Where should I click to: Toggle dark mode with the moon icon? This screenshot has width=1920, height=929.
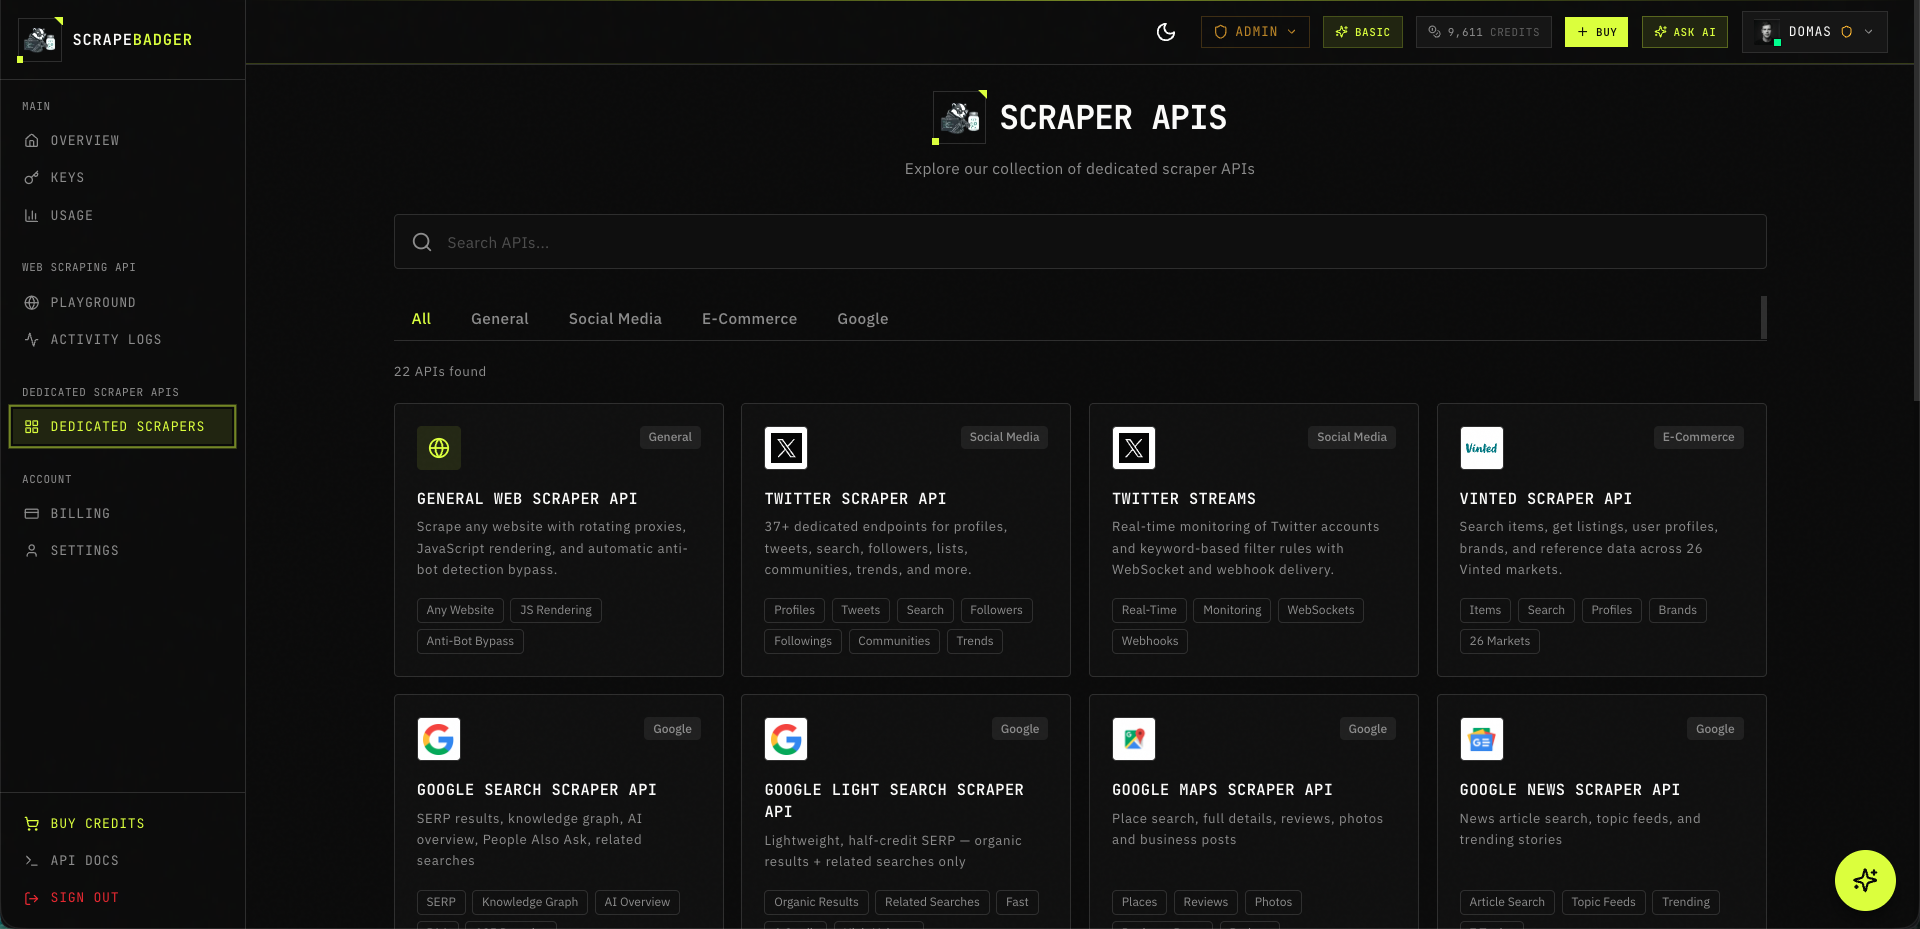pos(1167,32)
